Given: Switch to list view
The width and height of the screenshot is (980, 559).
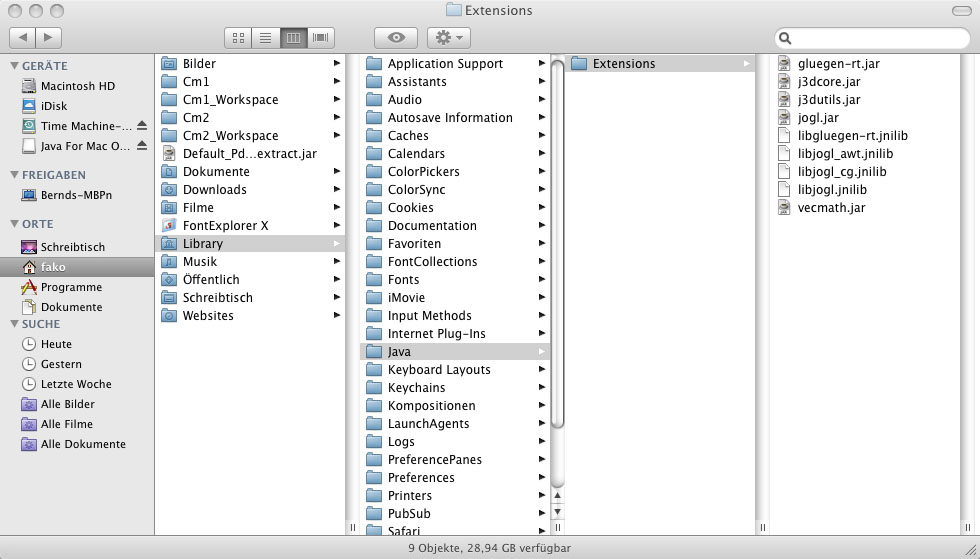Looking at the screenshot, I should pyautogui.click(x=266, y=38).
